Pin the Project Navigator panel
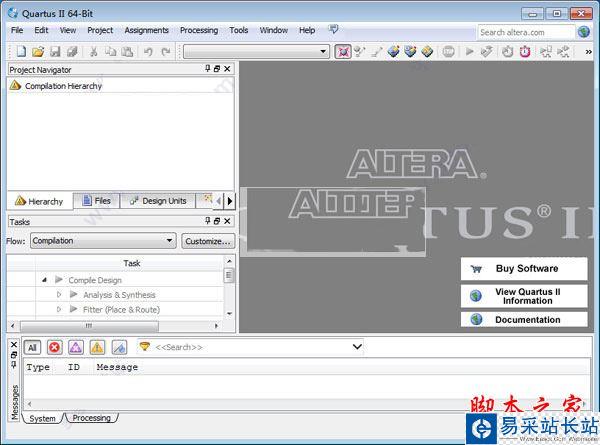The width and height of the screenshot is (600, 445). click(207, 68)
